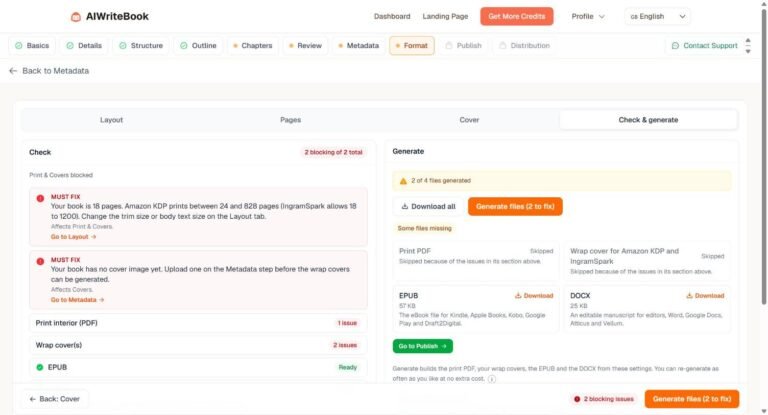Click the skipped Print PDF card
Screen dimensions: 768x415
[x=476, y=261]
